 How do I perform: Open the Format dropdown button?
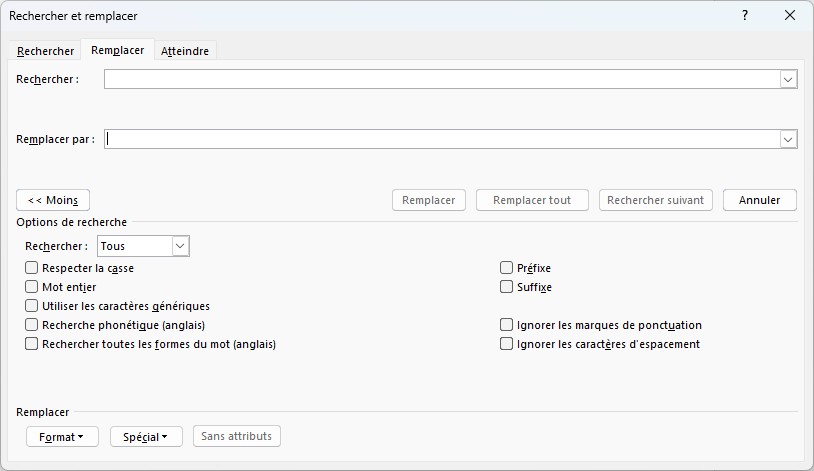tap(62, 437)
